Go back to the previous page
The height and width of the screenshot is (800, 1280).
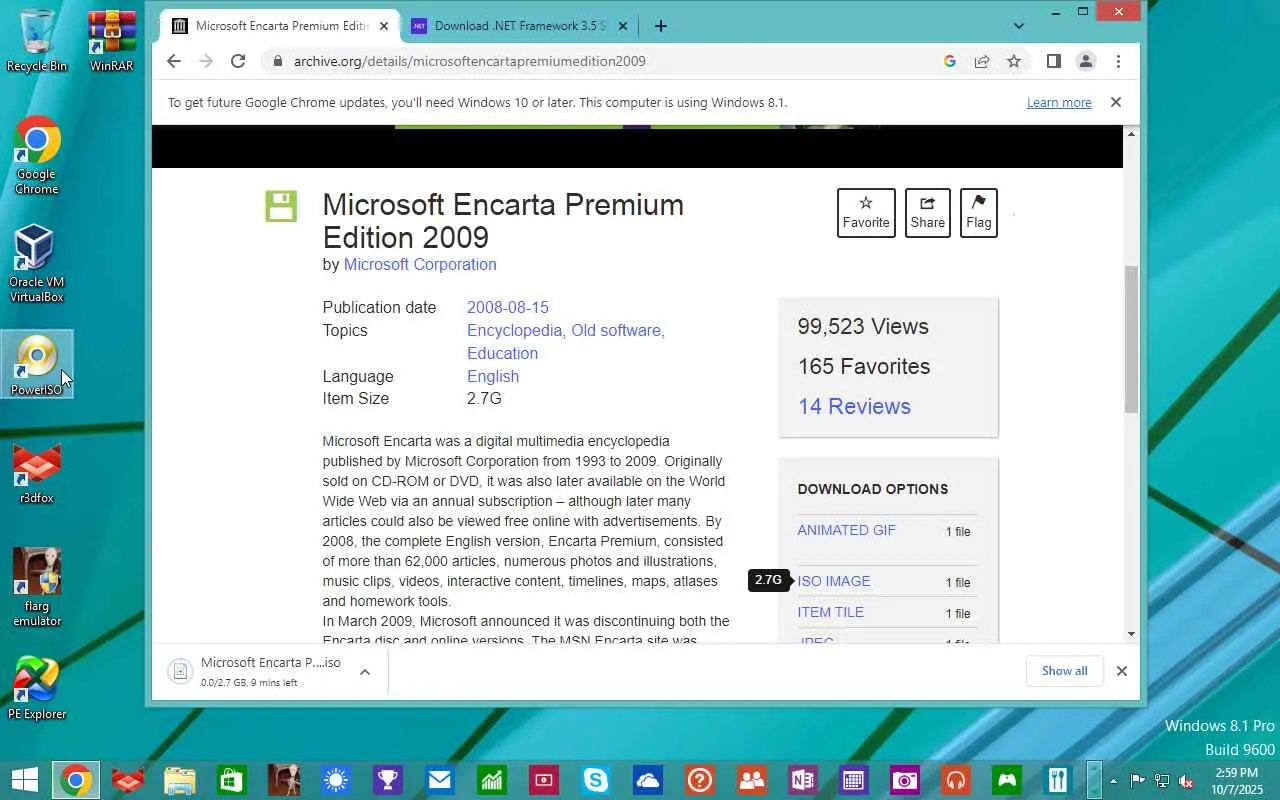coord(174,61)
